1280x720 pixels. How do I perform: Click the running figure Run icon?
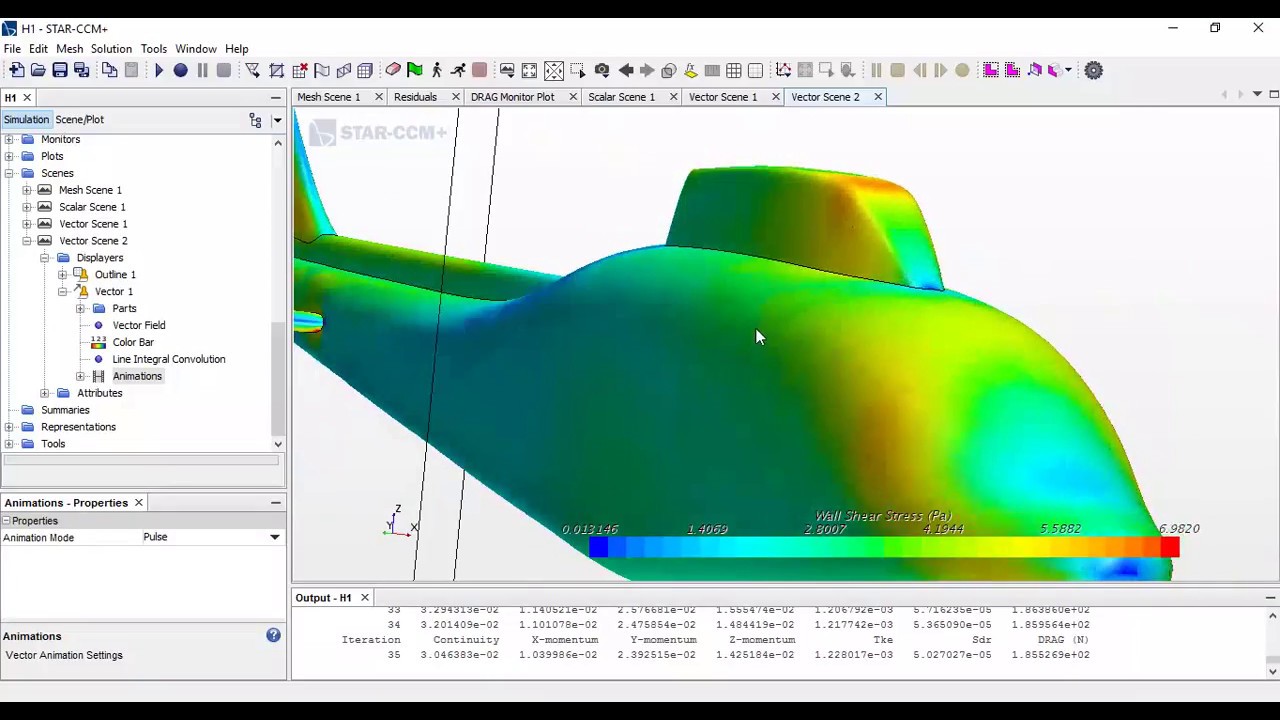click(458, 70)
